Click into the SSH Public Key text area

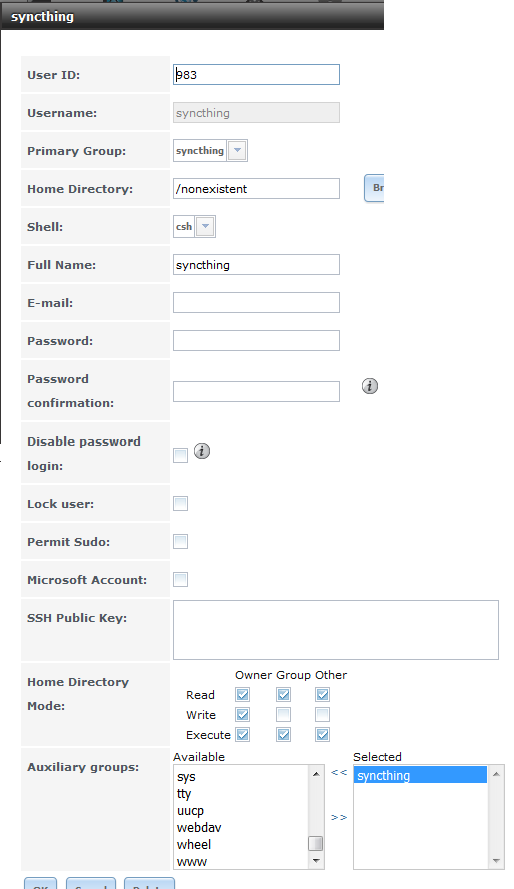[335, 630]
